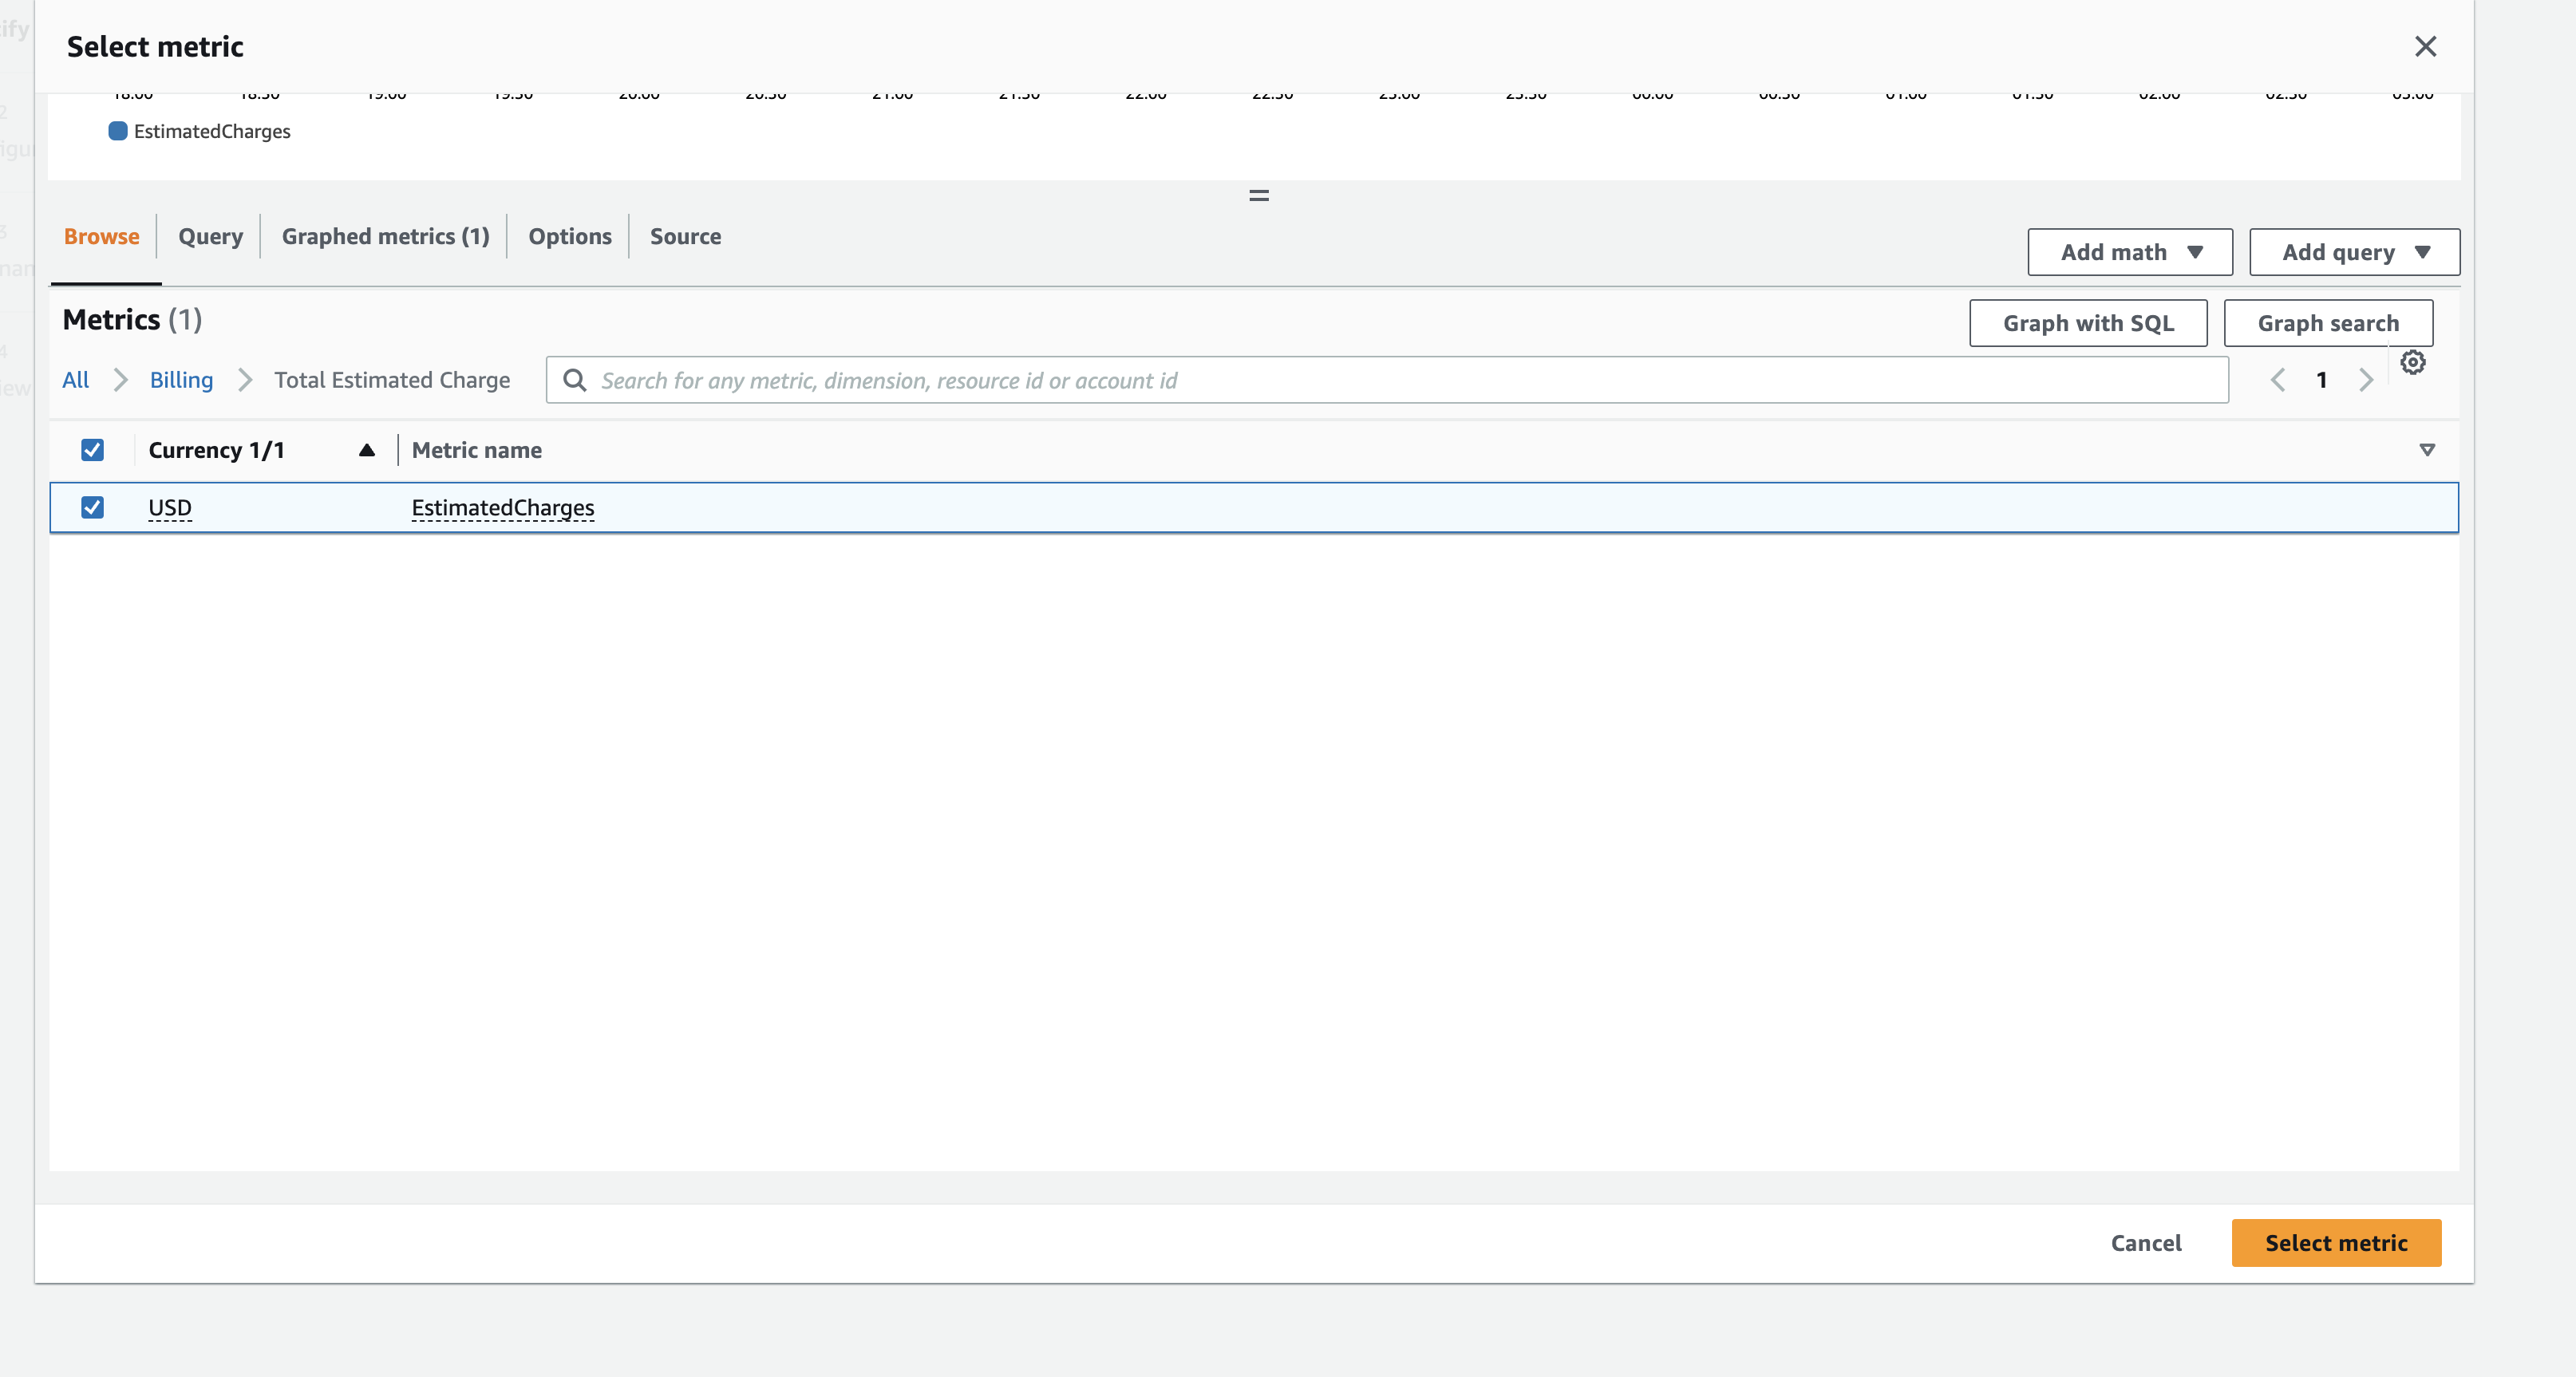Go to next metrics page arrow
This screenshot has height=1377, width=2576.
pyautogui.click(x=2366, y=380)
